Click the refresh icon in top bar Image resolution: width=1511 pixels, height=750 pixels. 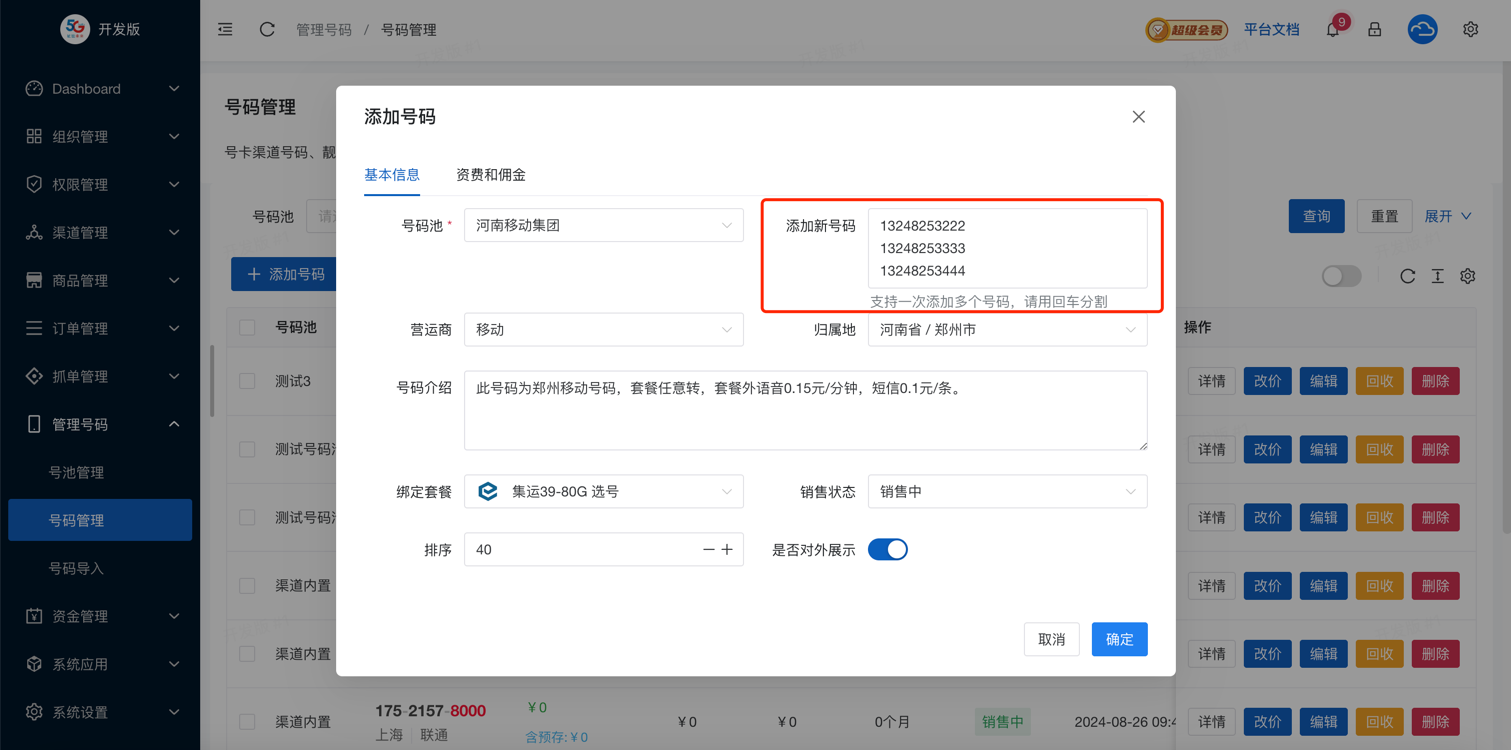pos(267,30)
